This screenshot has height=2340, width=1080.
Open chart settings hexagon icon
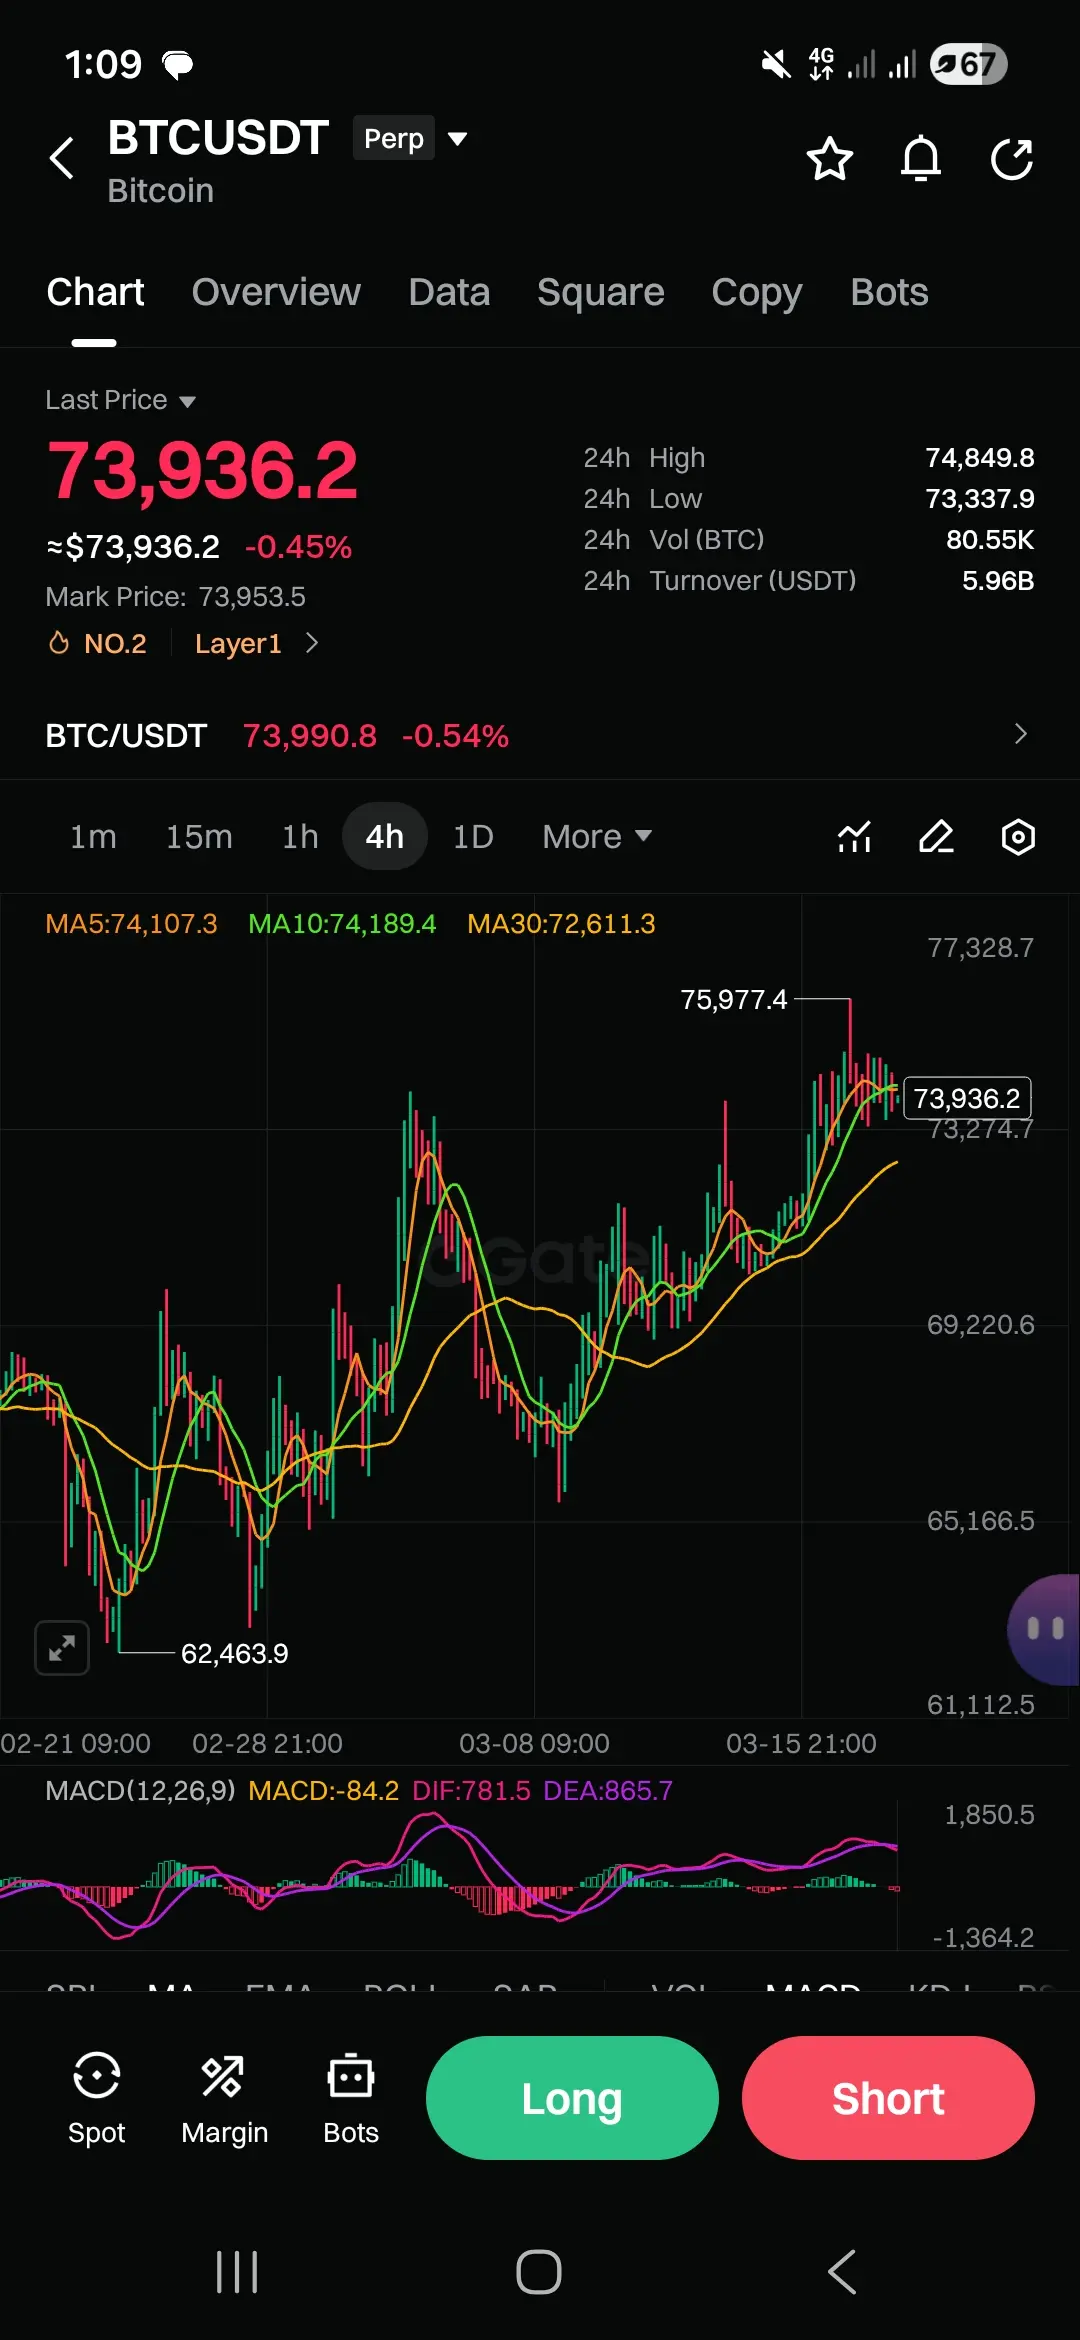pyautogui.click(x=1018, y=836)
